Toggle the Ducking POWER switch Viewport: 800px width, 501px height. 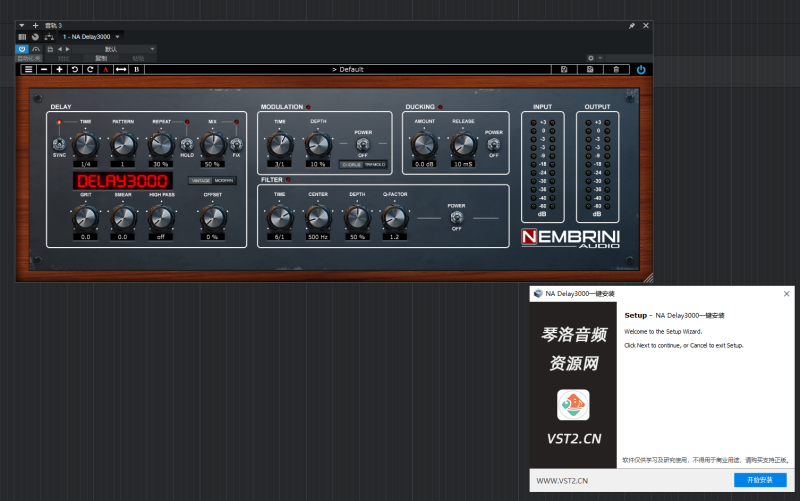[x=493, y=144]
